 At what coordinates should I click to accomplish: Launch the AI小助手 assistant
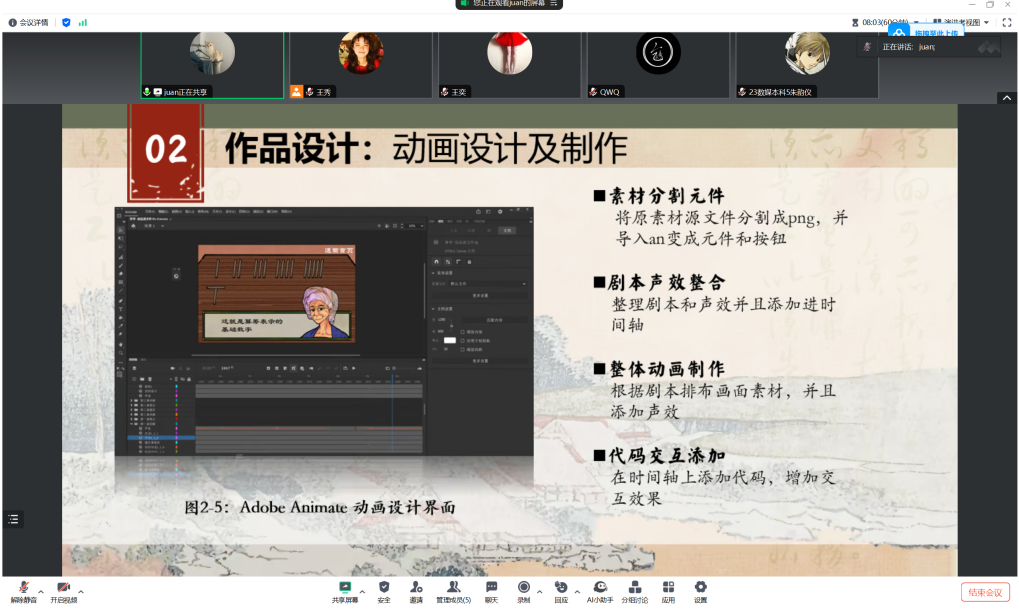point(599,589)
